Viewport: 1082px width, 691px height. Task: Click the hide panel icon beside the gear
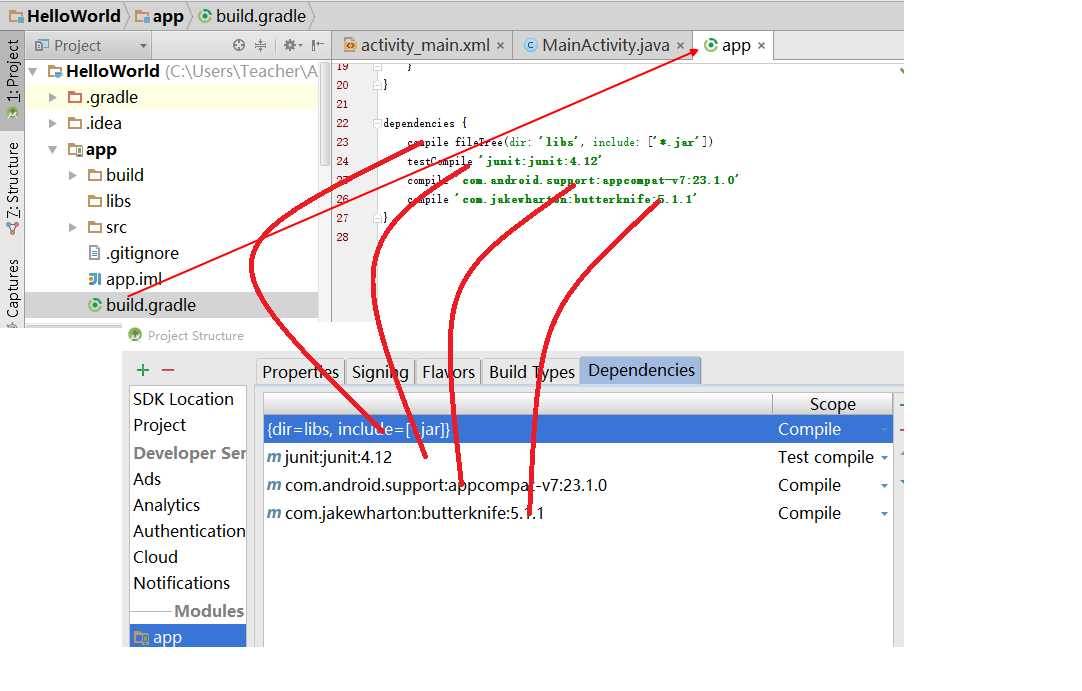coord(317,46)
